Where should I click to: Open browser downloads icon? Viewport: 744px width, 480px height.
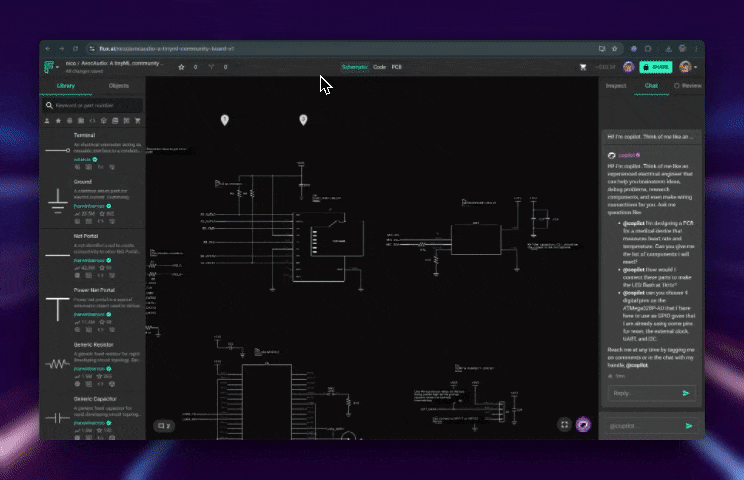(x=669, y=49)
